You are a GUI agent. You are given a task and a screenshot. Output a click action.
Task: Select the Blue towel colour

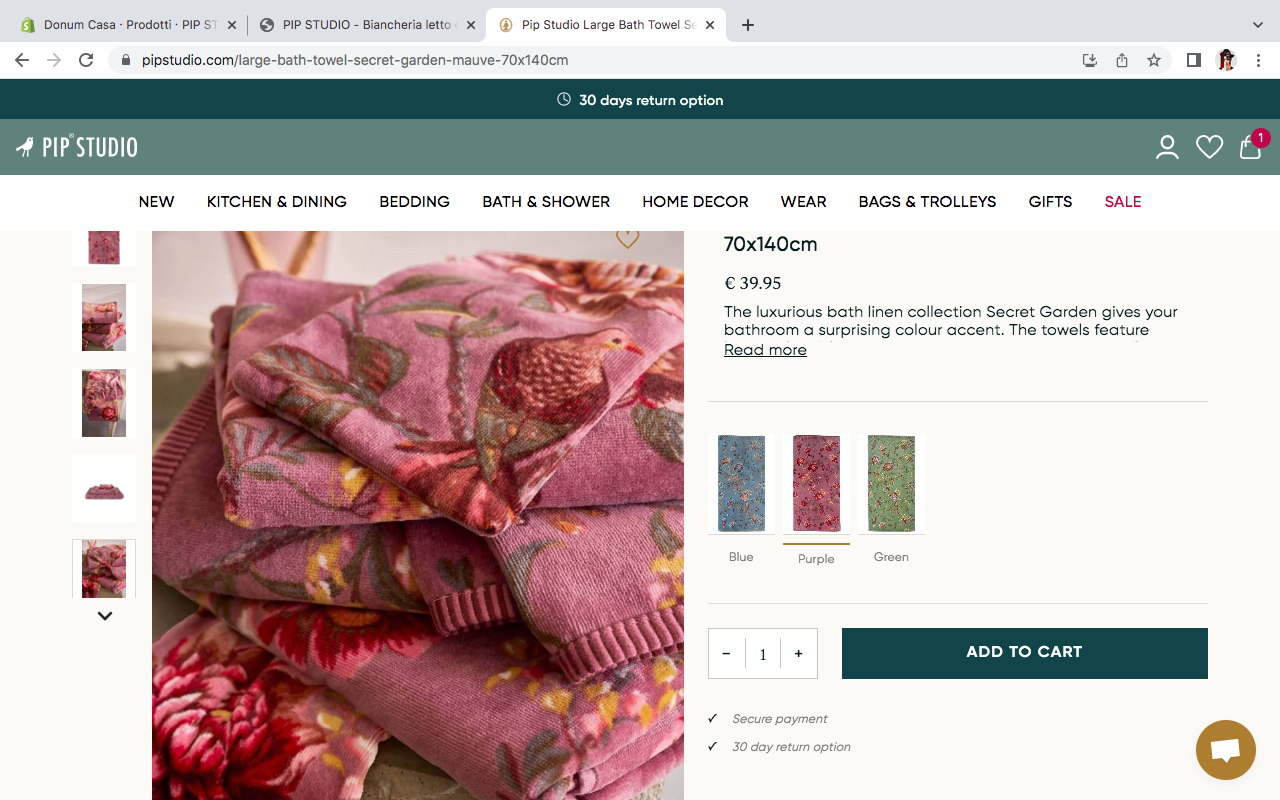tap(741, 484)
